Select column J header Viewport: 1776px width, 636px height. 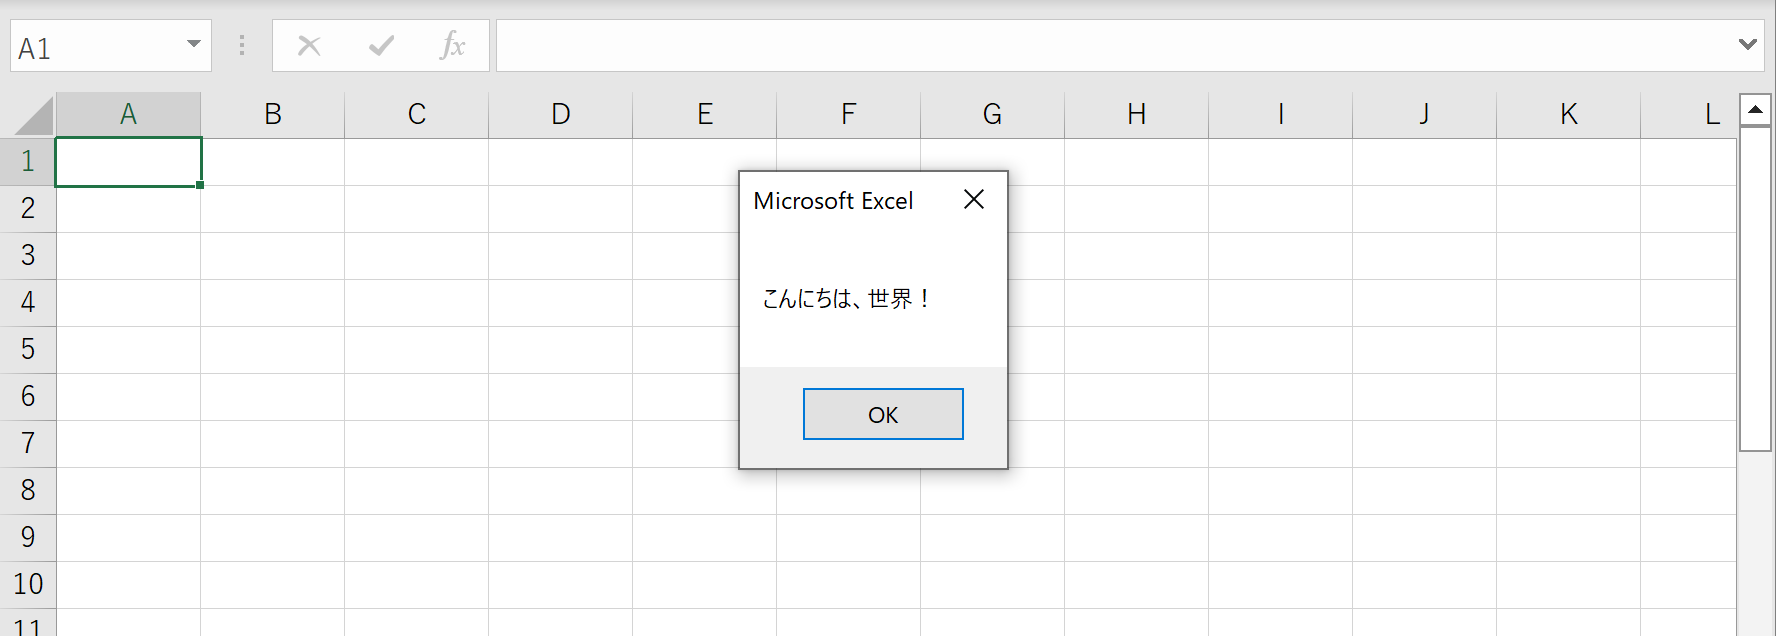1424,115
